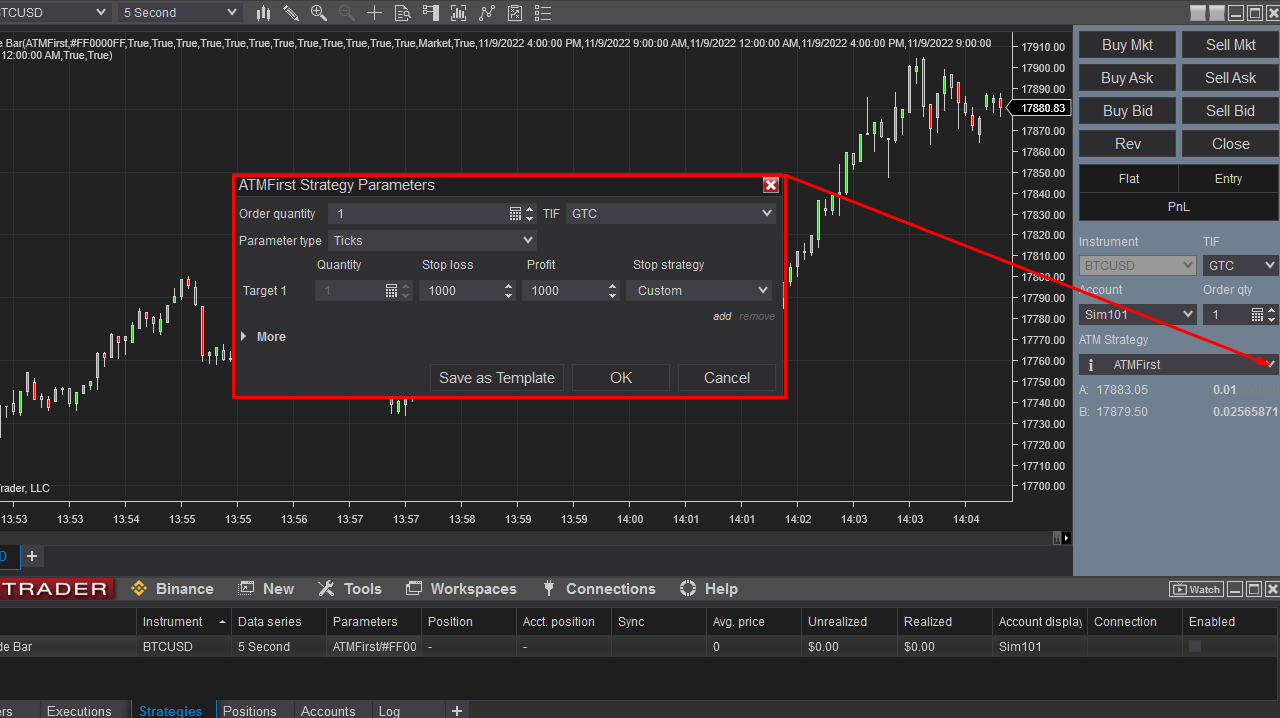This screenshot has height=718, width=1280.
Task: Switch to the Executions tab
Action: 79,711
